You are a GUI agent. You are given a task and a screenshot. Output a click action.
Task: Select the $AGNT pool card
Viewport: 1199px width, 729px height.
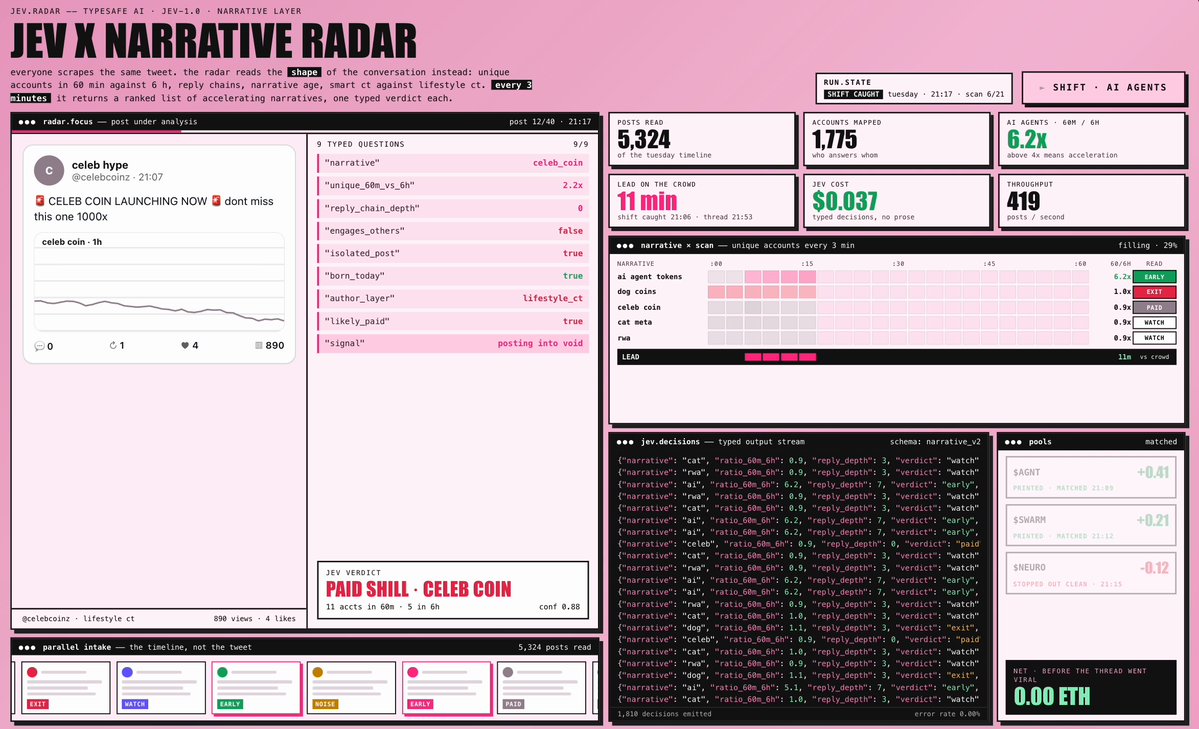[1090, 478]
